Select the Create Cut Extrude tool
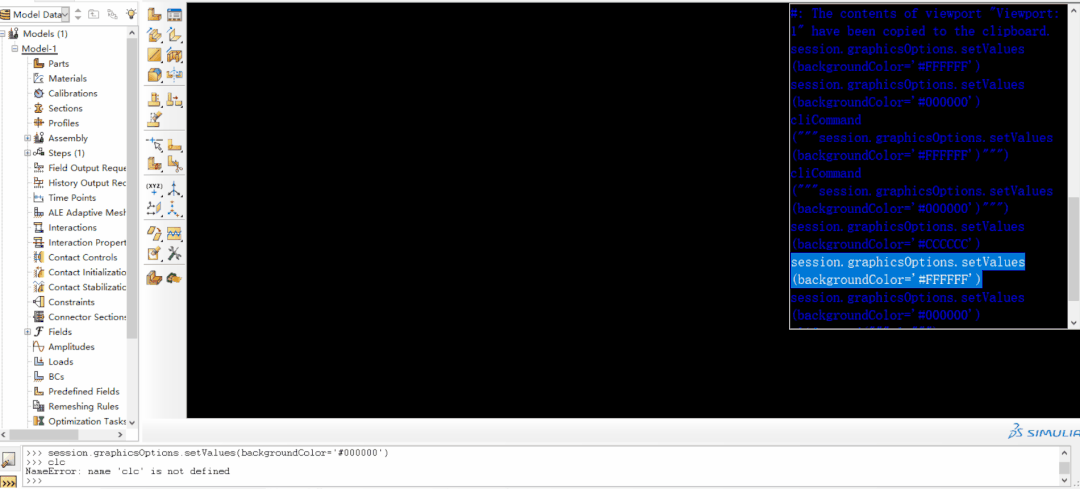Image resolution: width=1080 pixels, height=489 pixels. 174,55
